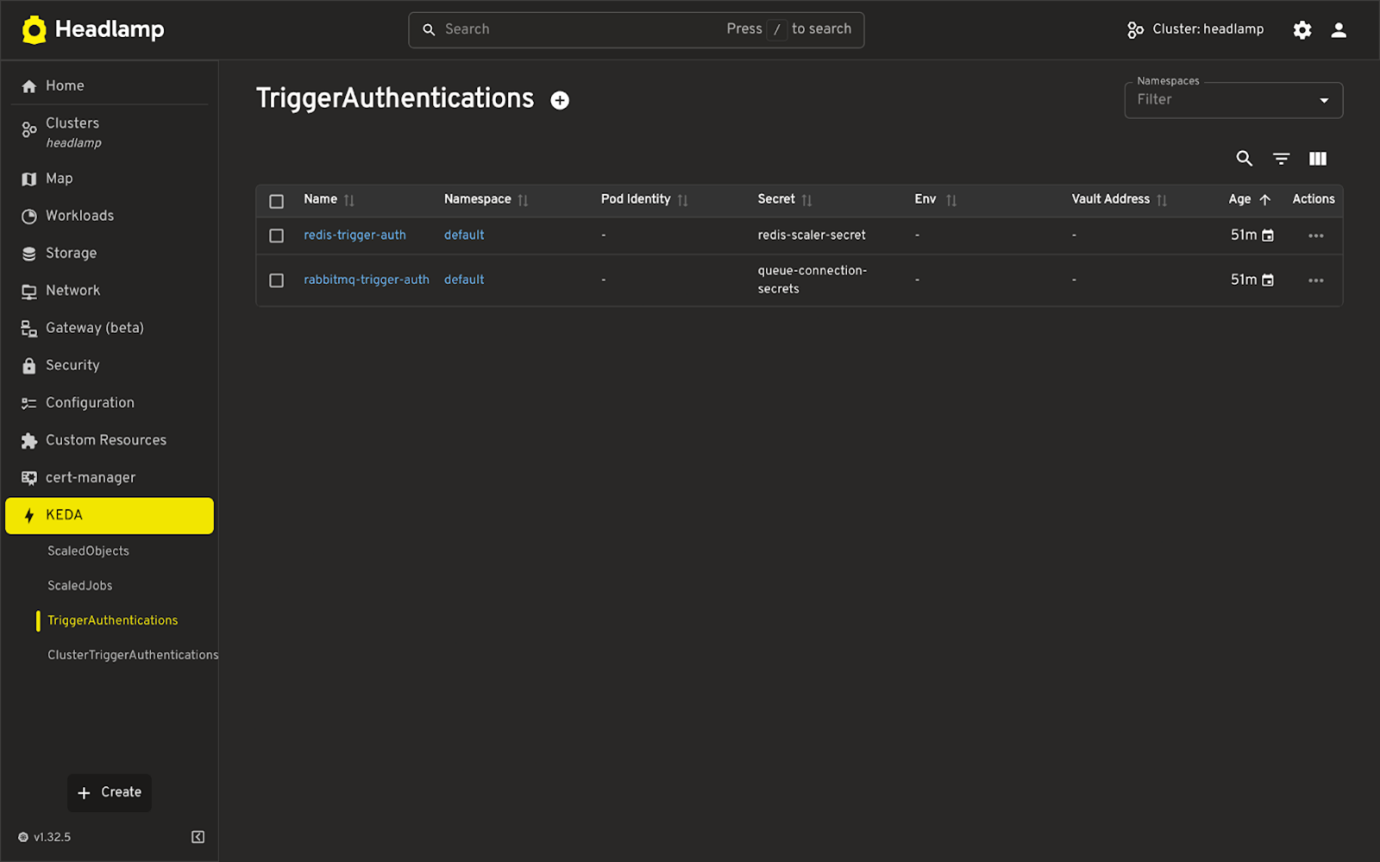Check the rabbitmq-trigger-auth row checkbox
The width and height of the screenshot is (1380, 862).
(x=277, y=281)
